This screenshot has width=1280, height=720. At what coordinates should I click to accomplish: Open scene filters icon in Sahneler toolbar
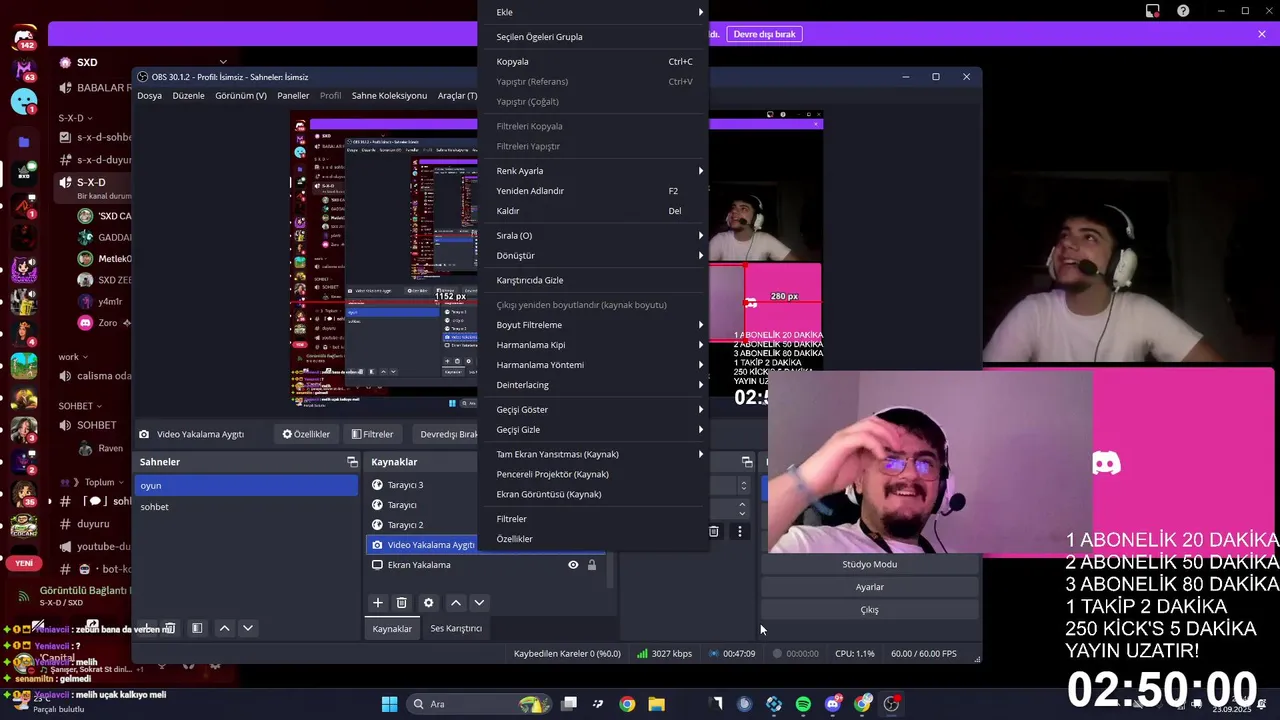(197, 628)
